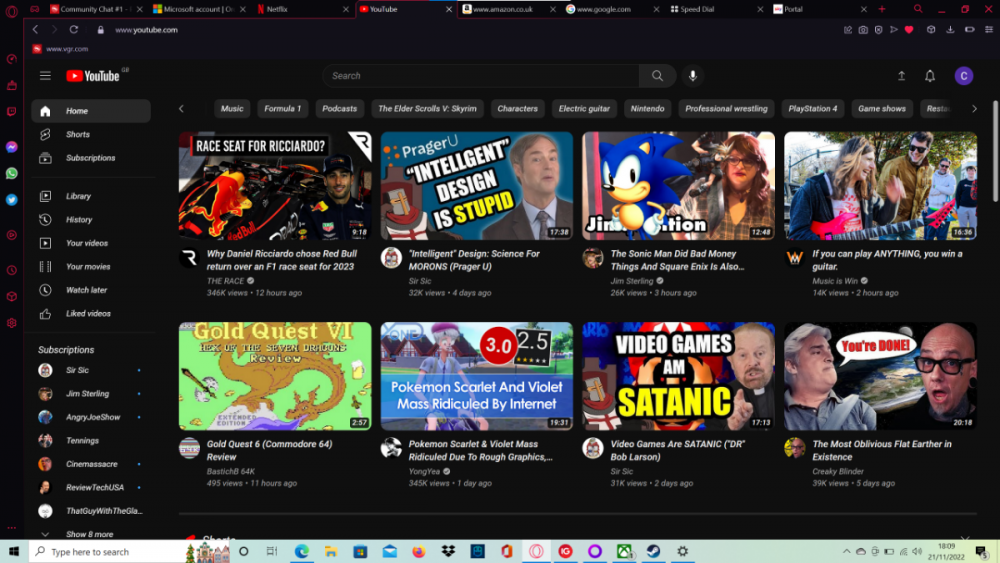This screenshot has width=1000, height=563.
Task: Take a snapshot with the camera icon
Action: click(x=863, y=30)
